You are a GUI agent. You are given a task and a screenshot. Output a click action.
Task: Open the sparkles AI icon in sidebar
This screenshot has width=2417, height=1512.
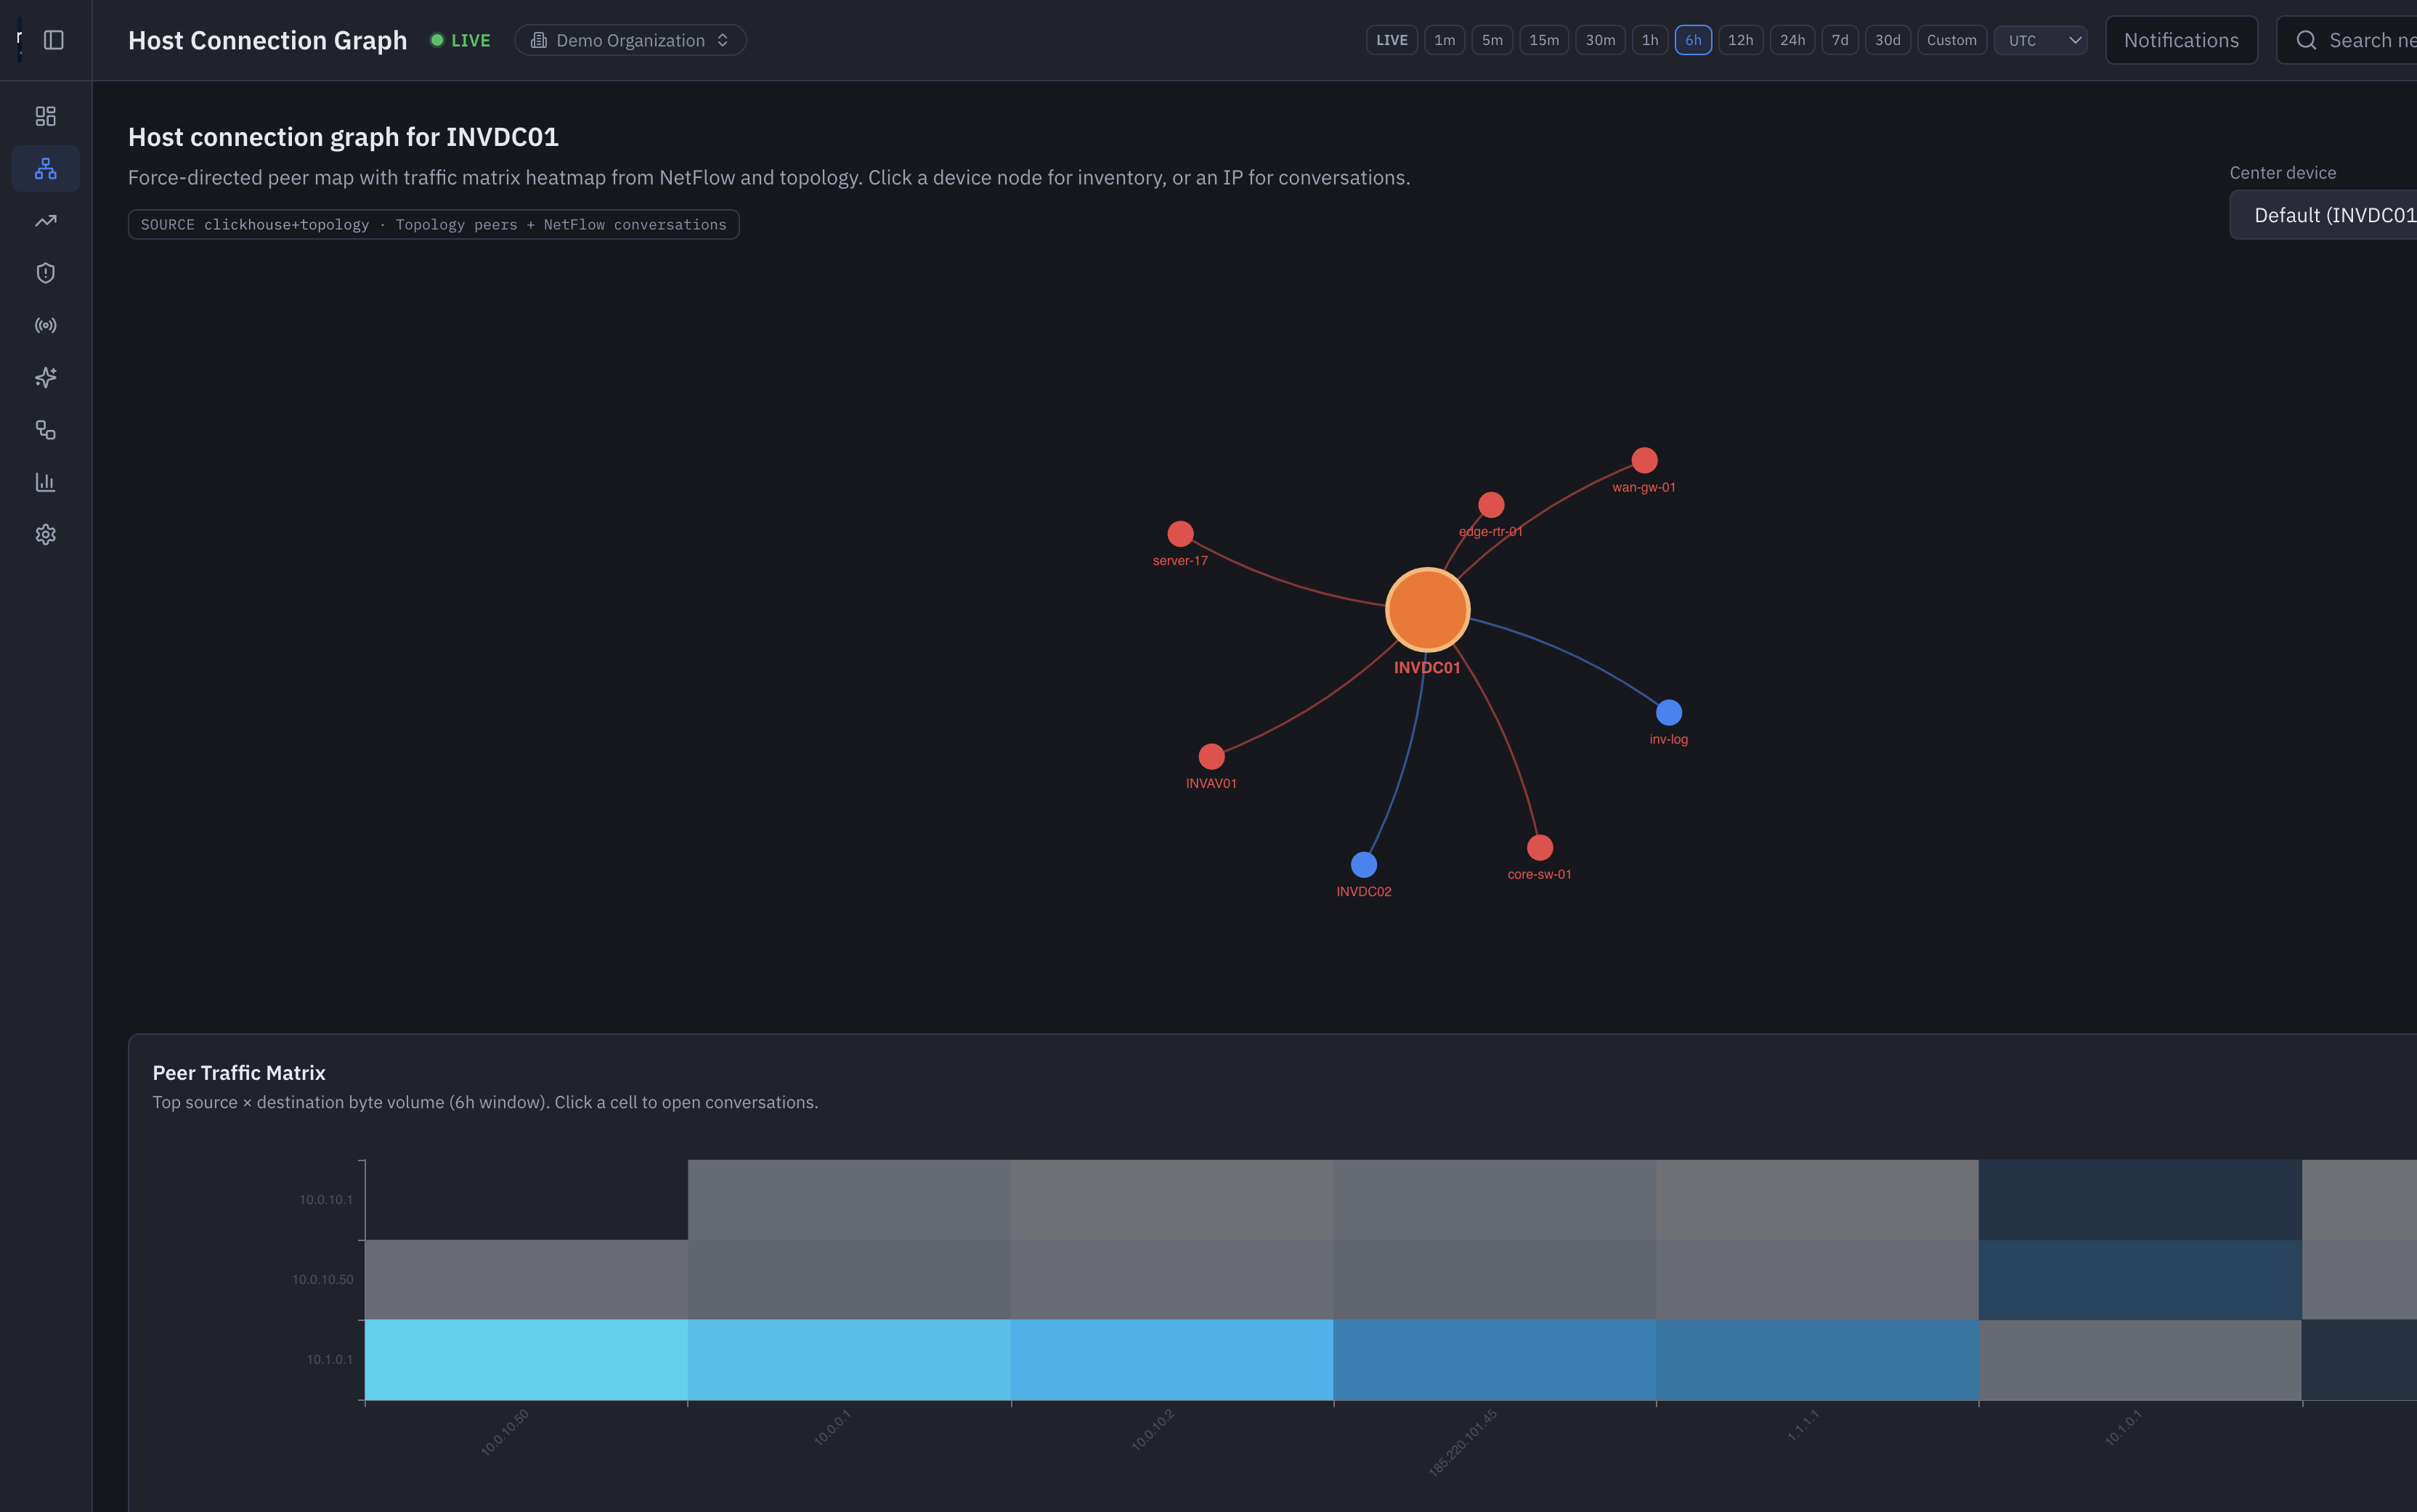click(45, 377)
